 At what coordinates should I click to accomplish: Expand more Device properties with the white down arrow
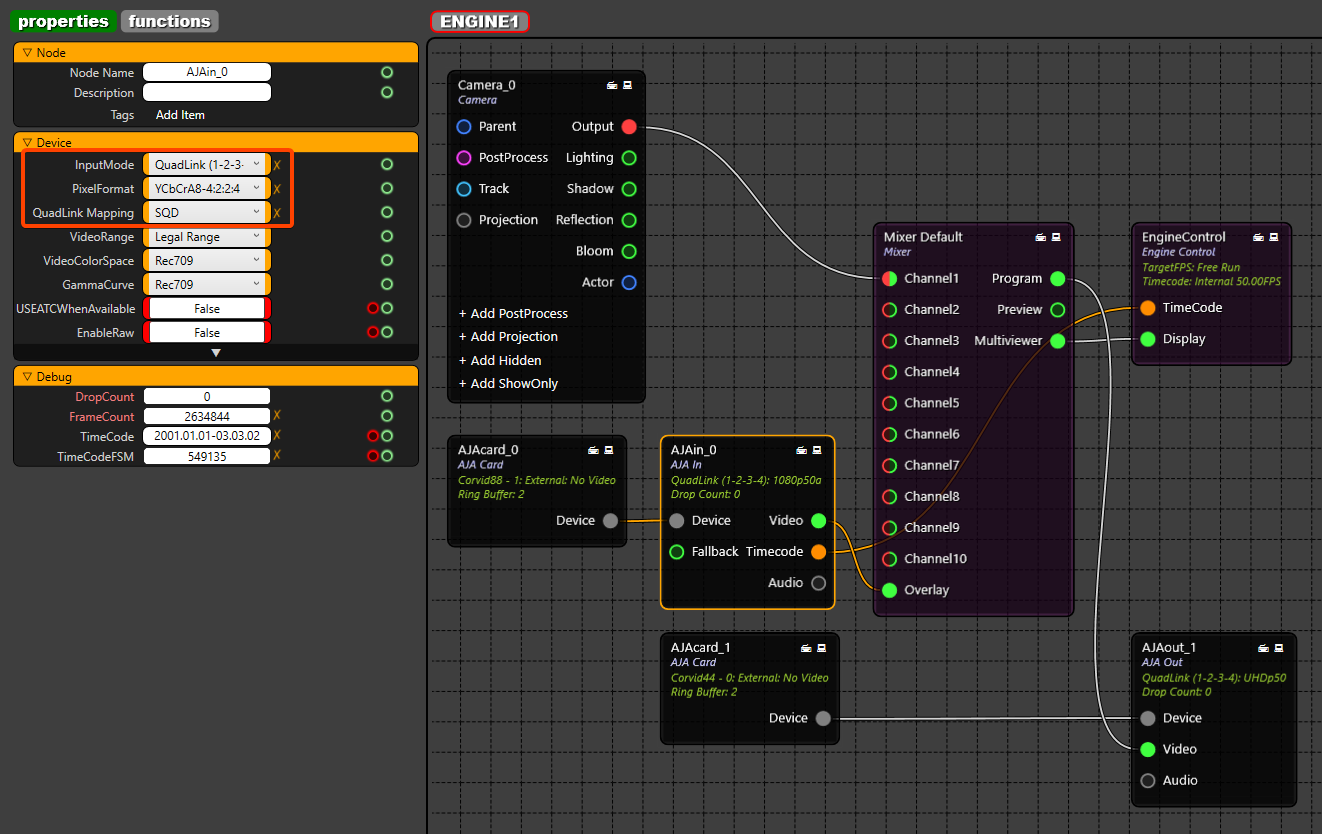click(x=215, y=353)
